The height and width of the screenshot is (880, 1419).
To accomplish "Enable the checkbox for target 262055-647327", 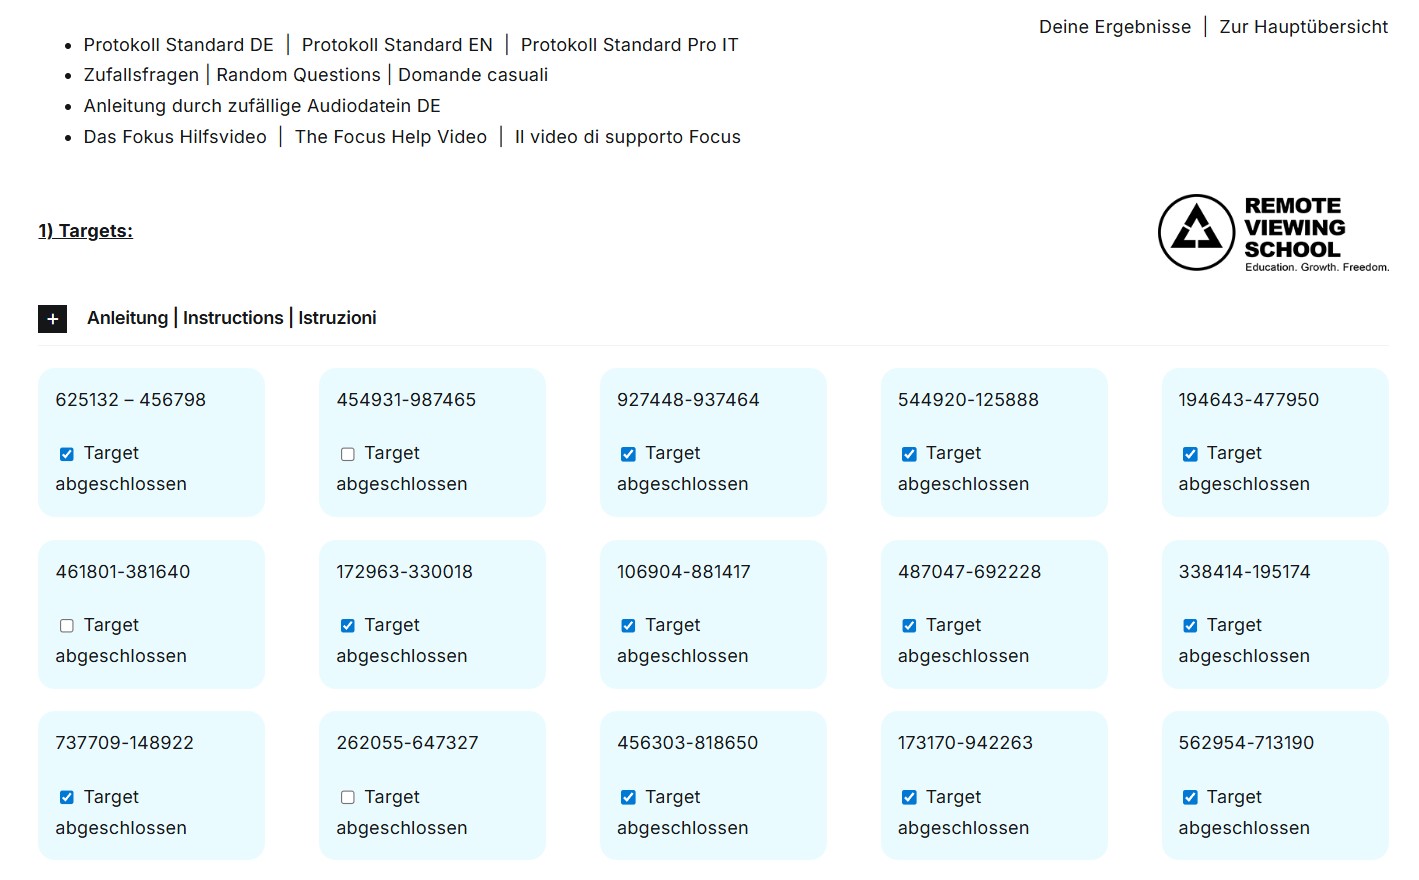I will [x=348, y=798].
